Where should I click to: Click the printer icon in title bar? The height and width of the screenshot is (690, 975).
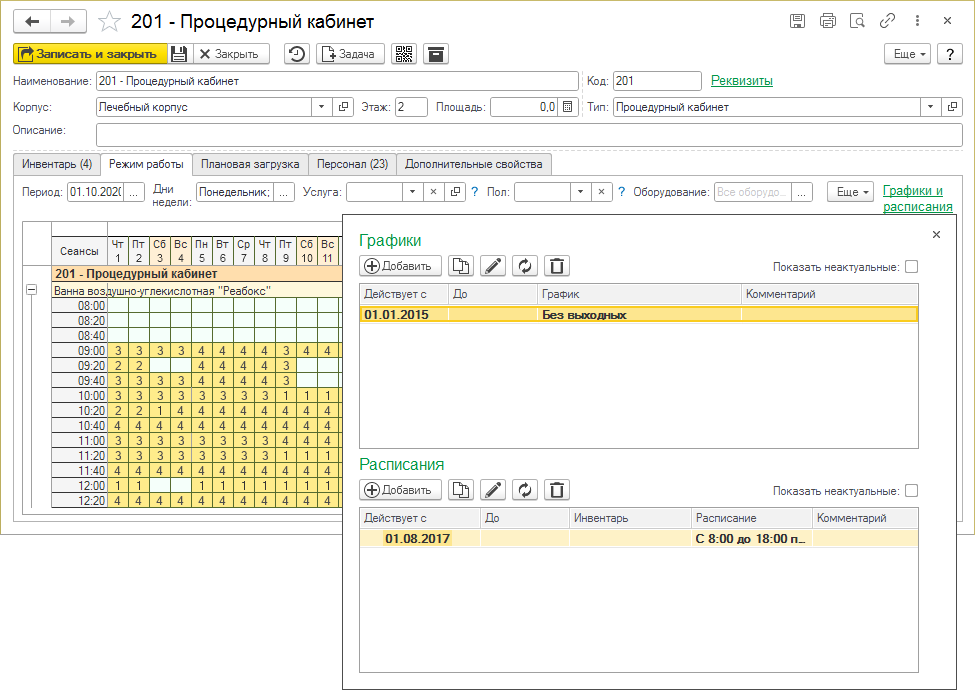[x=827, y=21]
